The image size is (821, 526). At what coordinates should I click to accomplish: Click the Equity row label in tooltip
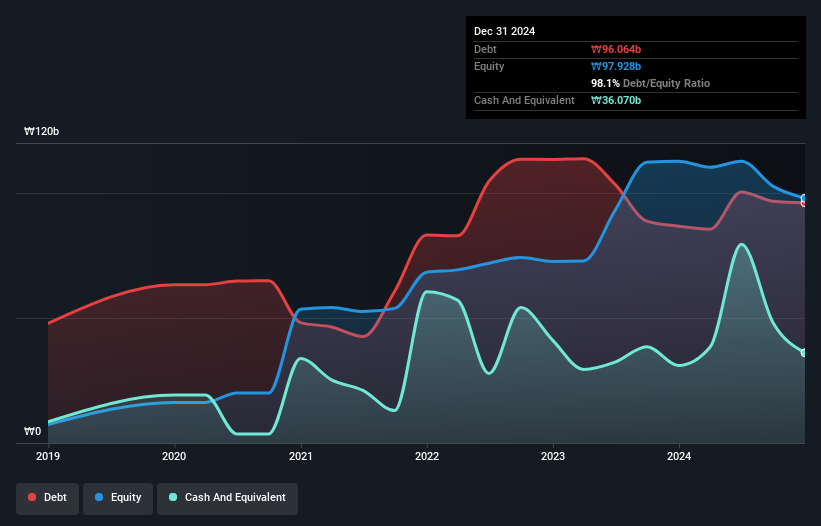489,66
